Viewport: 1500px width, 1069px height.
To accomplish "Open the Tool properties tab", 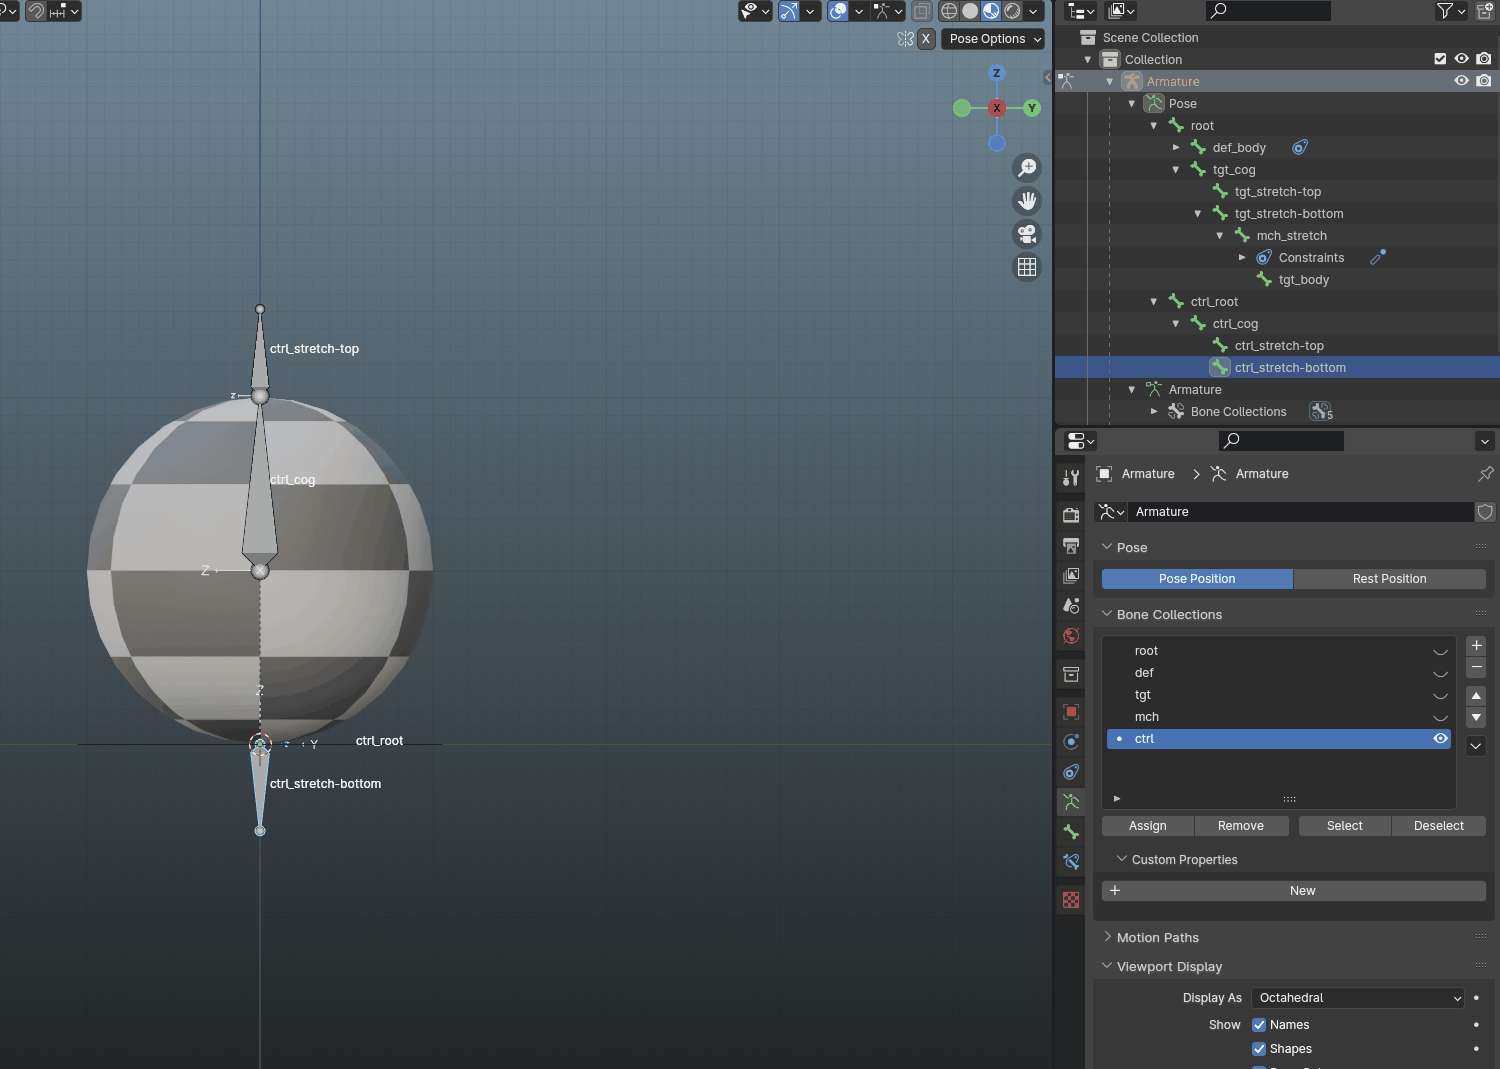I will pos(1071,478).
